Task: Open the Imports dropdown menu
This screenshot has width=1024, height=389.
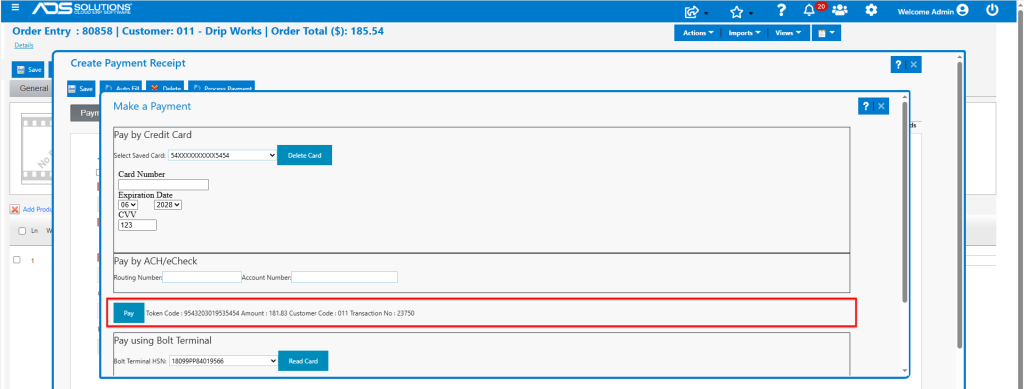Action: point(744,33)
